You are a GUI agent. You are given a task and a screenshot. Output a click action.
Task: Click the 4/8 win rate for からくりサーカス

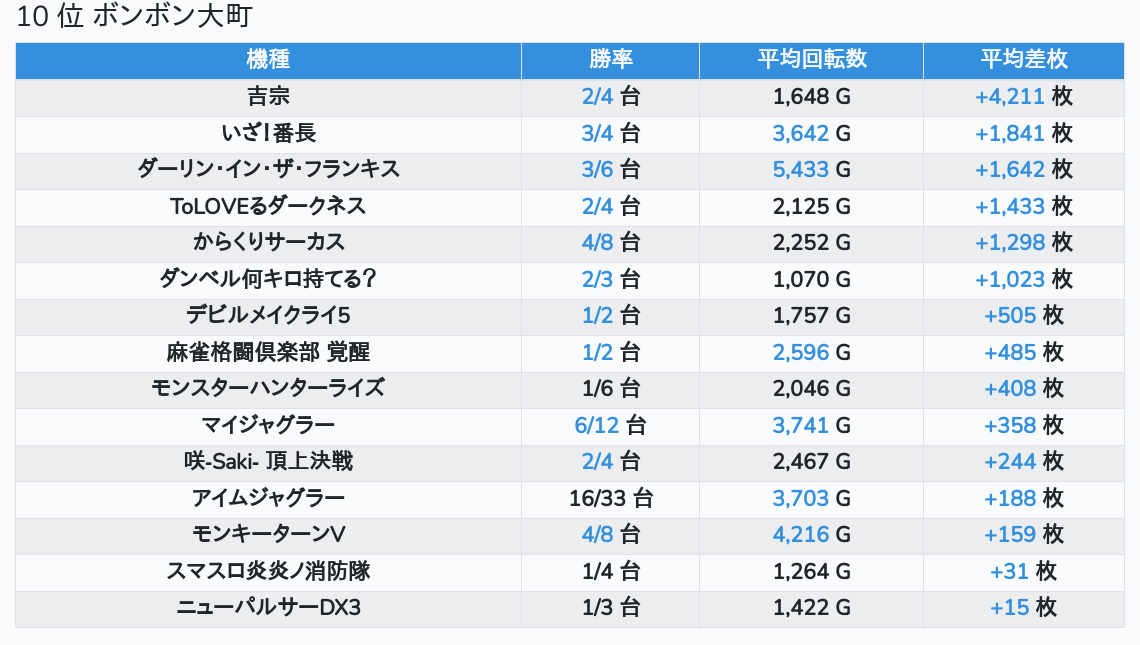coord(611,242)
